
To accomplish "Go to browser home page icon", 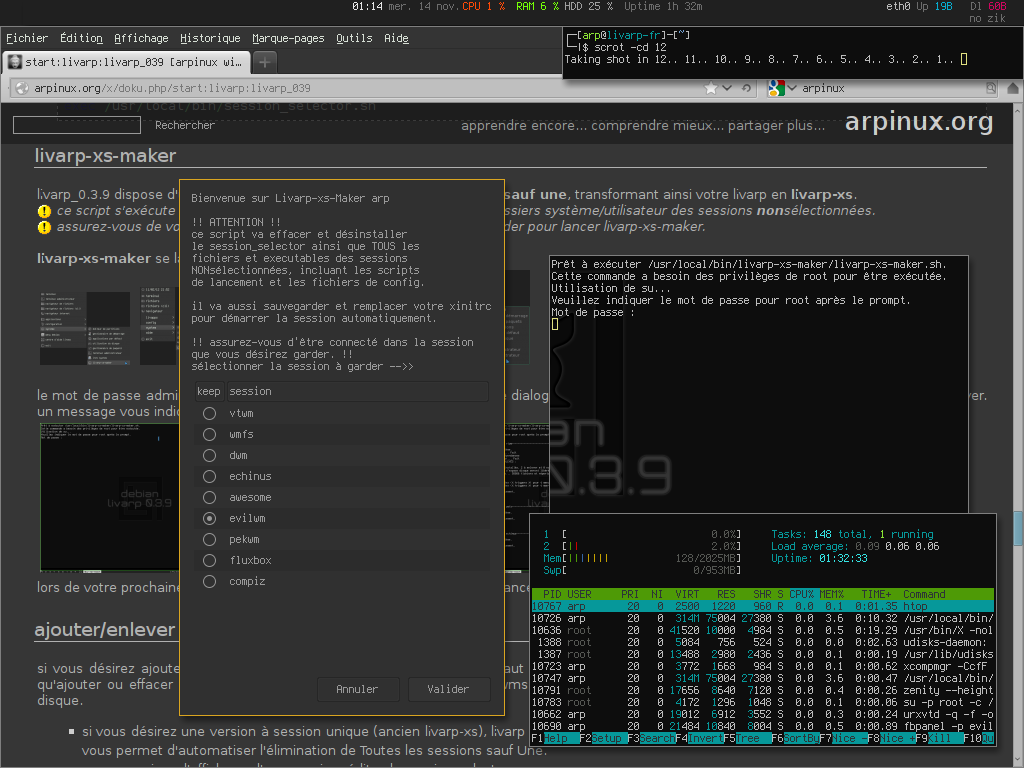I will click(x=1013, y=88).
